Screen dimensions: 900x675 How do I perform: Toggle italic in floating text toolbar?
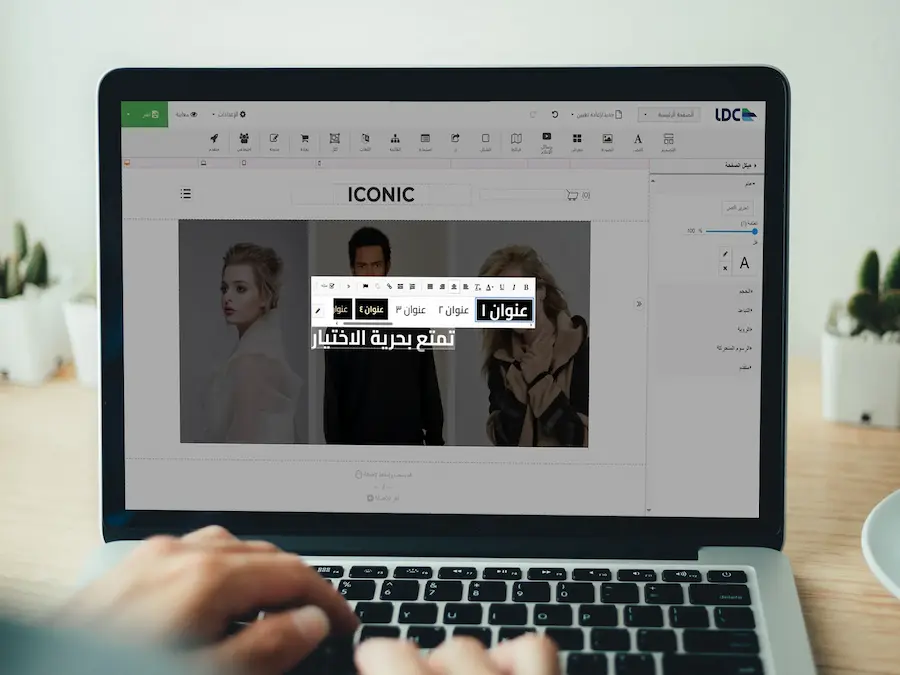[x=514, y=287]
